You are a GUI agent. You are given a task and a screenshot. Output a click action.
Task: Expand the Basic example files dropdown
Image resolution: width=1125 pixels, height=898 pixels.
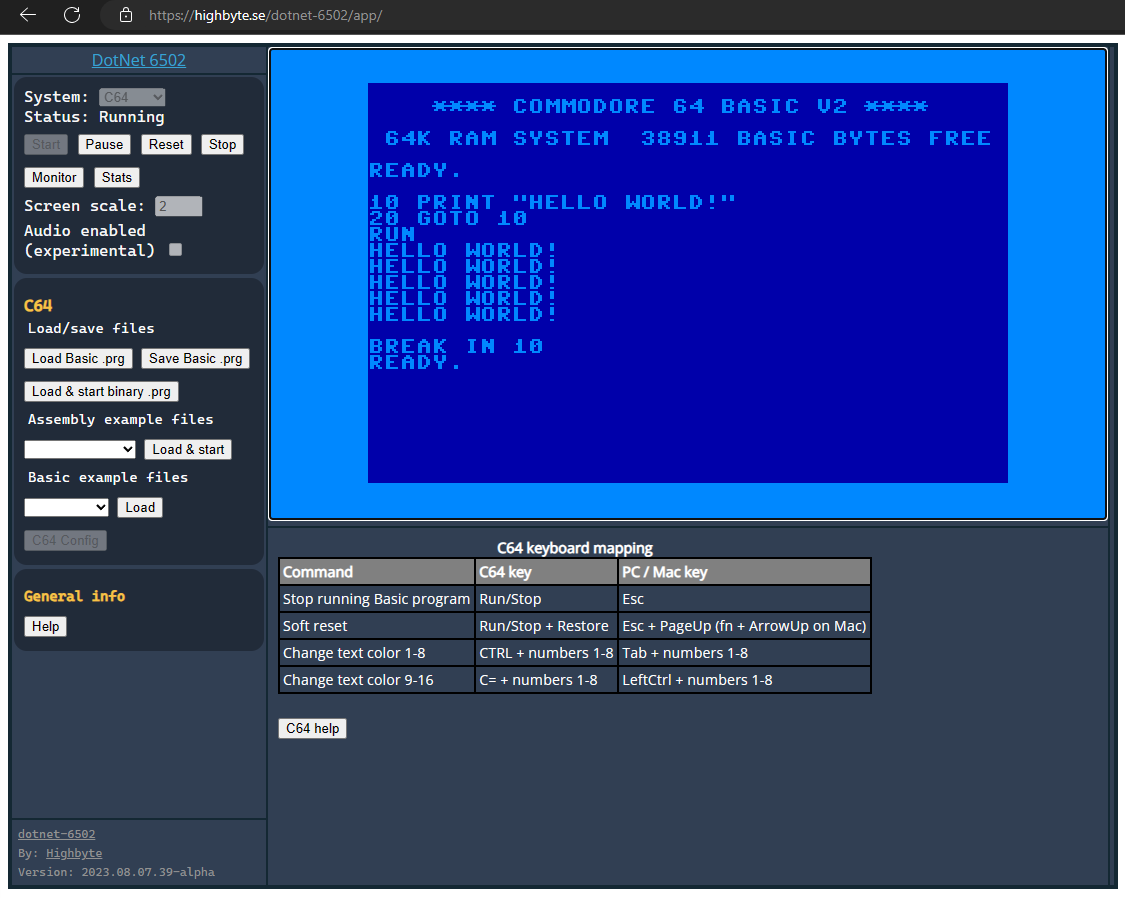click(66, 508)
